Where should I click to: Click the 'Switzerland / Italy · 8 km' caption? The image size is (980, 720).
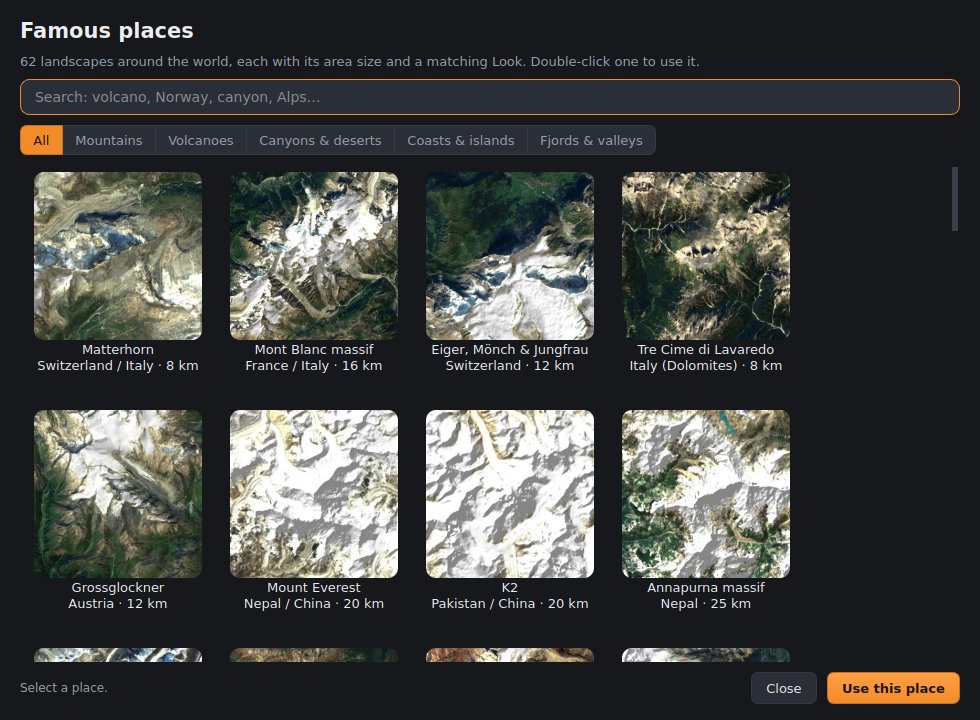click(118, 366)
